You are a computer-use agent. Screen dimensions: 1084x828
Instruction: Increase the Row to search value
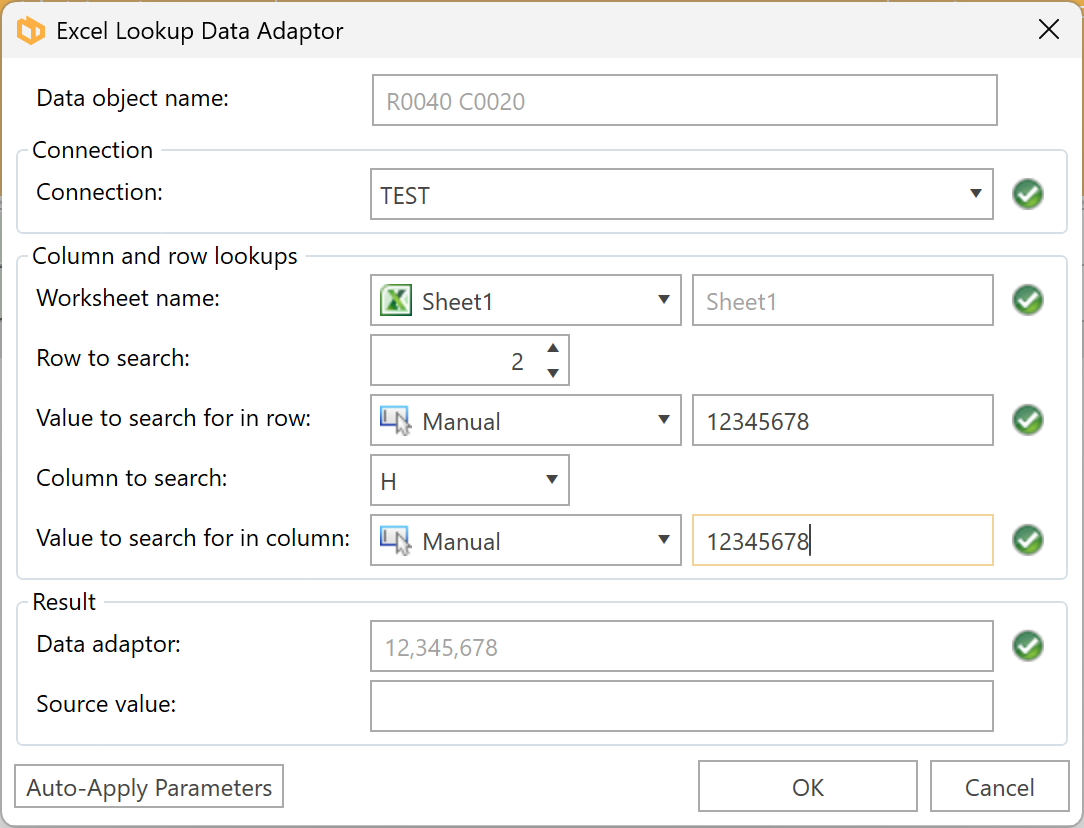coord(553,348)
